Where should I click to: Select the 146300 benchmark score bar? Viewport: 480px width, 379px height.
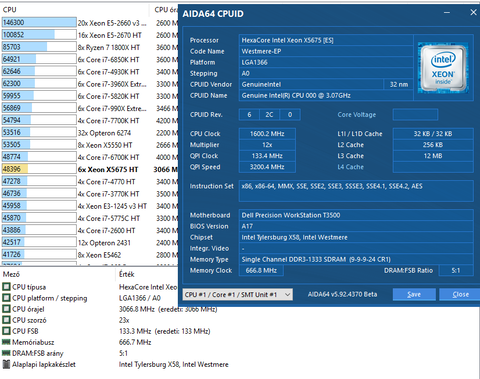(x=39, y=22)
